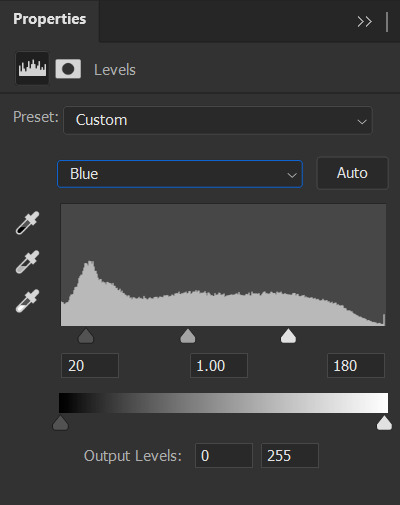Open the Preset dropdown showing Custom
Image resolution: width=400 pixels, height=505 pixels.
pyautogui.click(x=218, y=120)
